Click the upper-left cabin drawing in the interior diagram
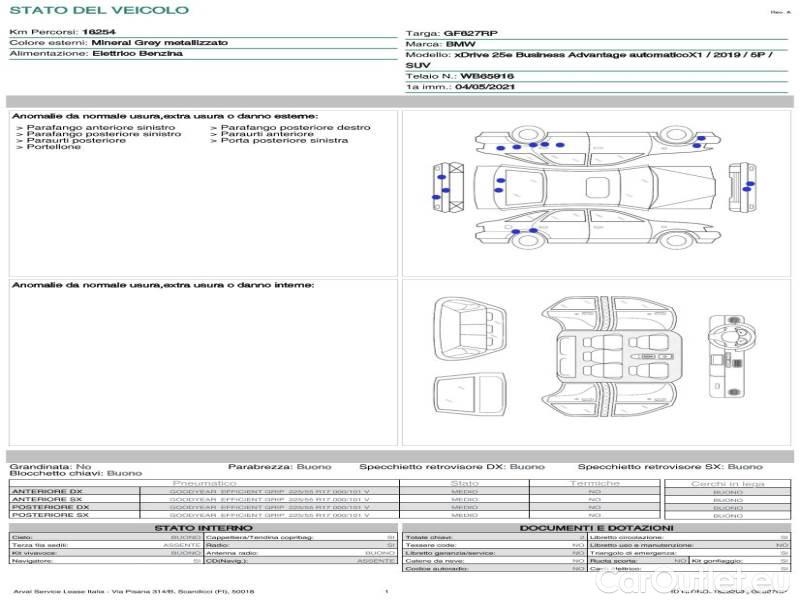Screen dimensions: 800x600 pyautogui.click(x=470, y=330)
